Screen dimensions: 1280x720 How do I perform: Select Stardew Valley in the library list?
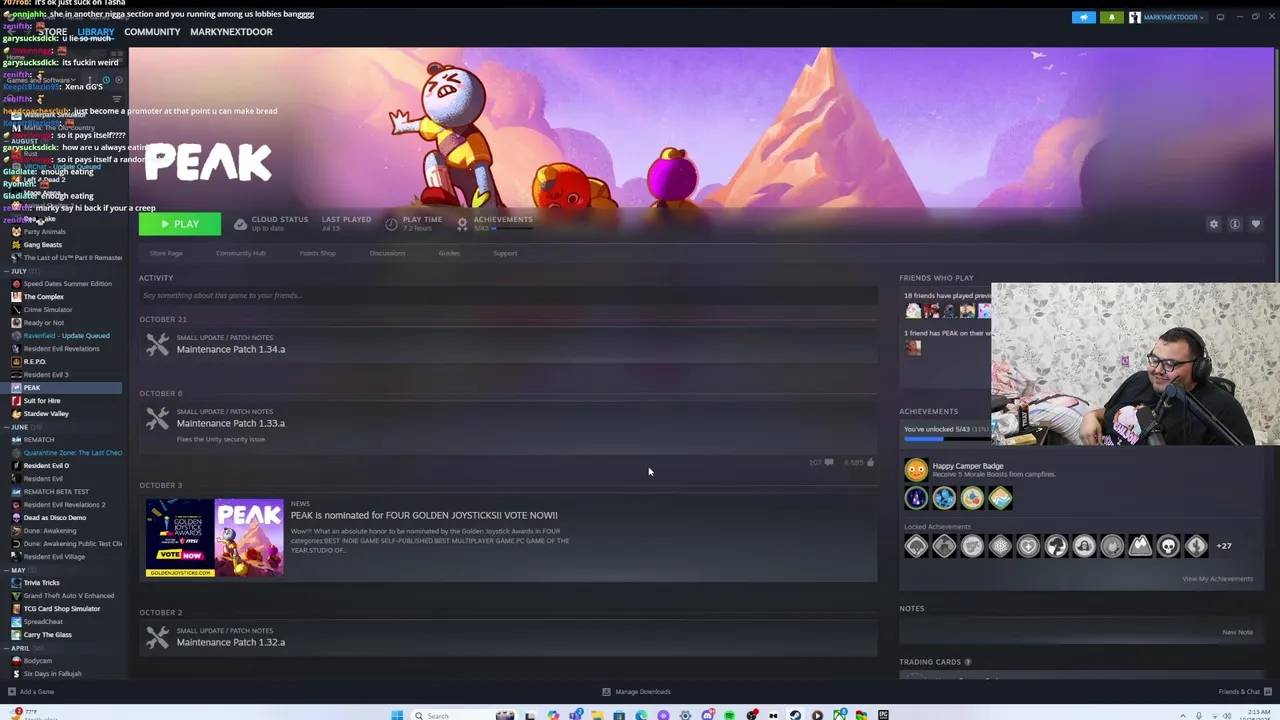(x=46, y=414)
